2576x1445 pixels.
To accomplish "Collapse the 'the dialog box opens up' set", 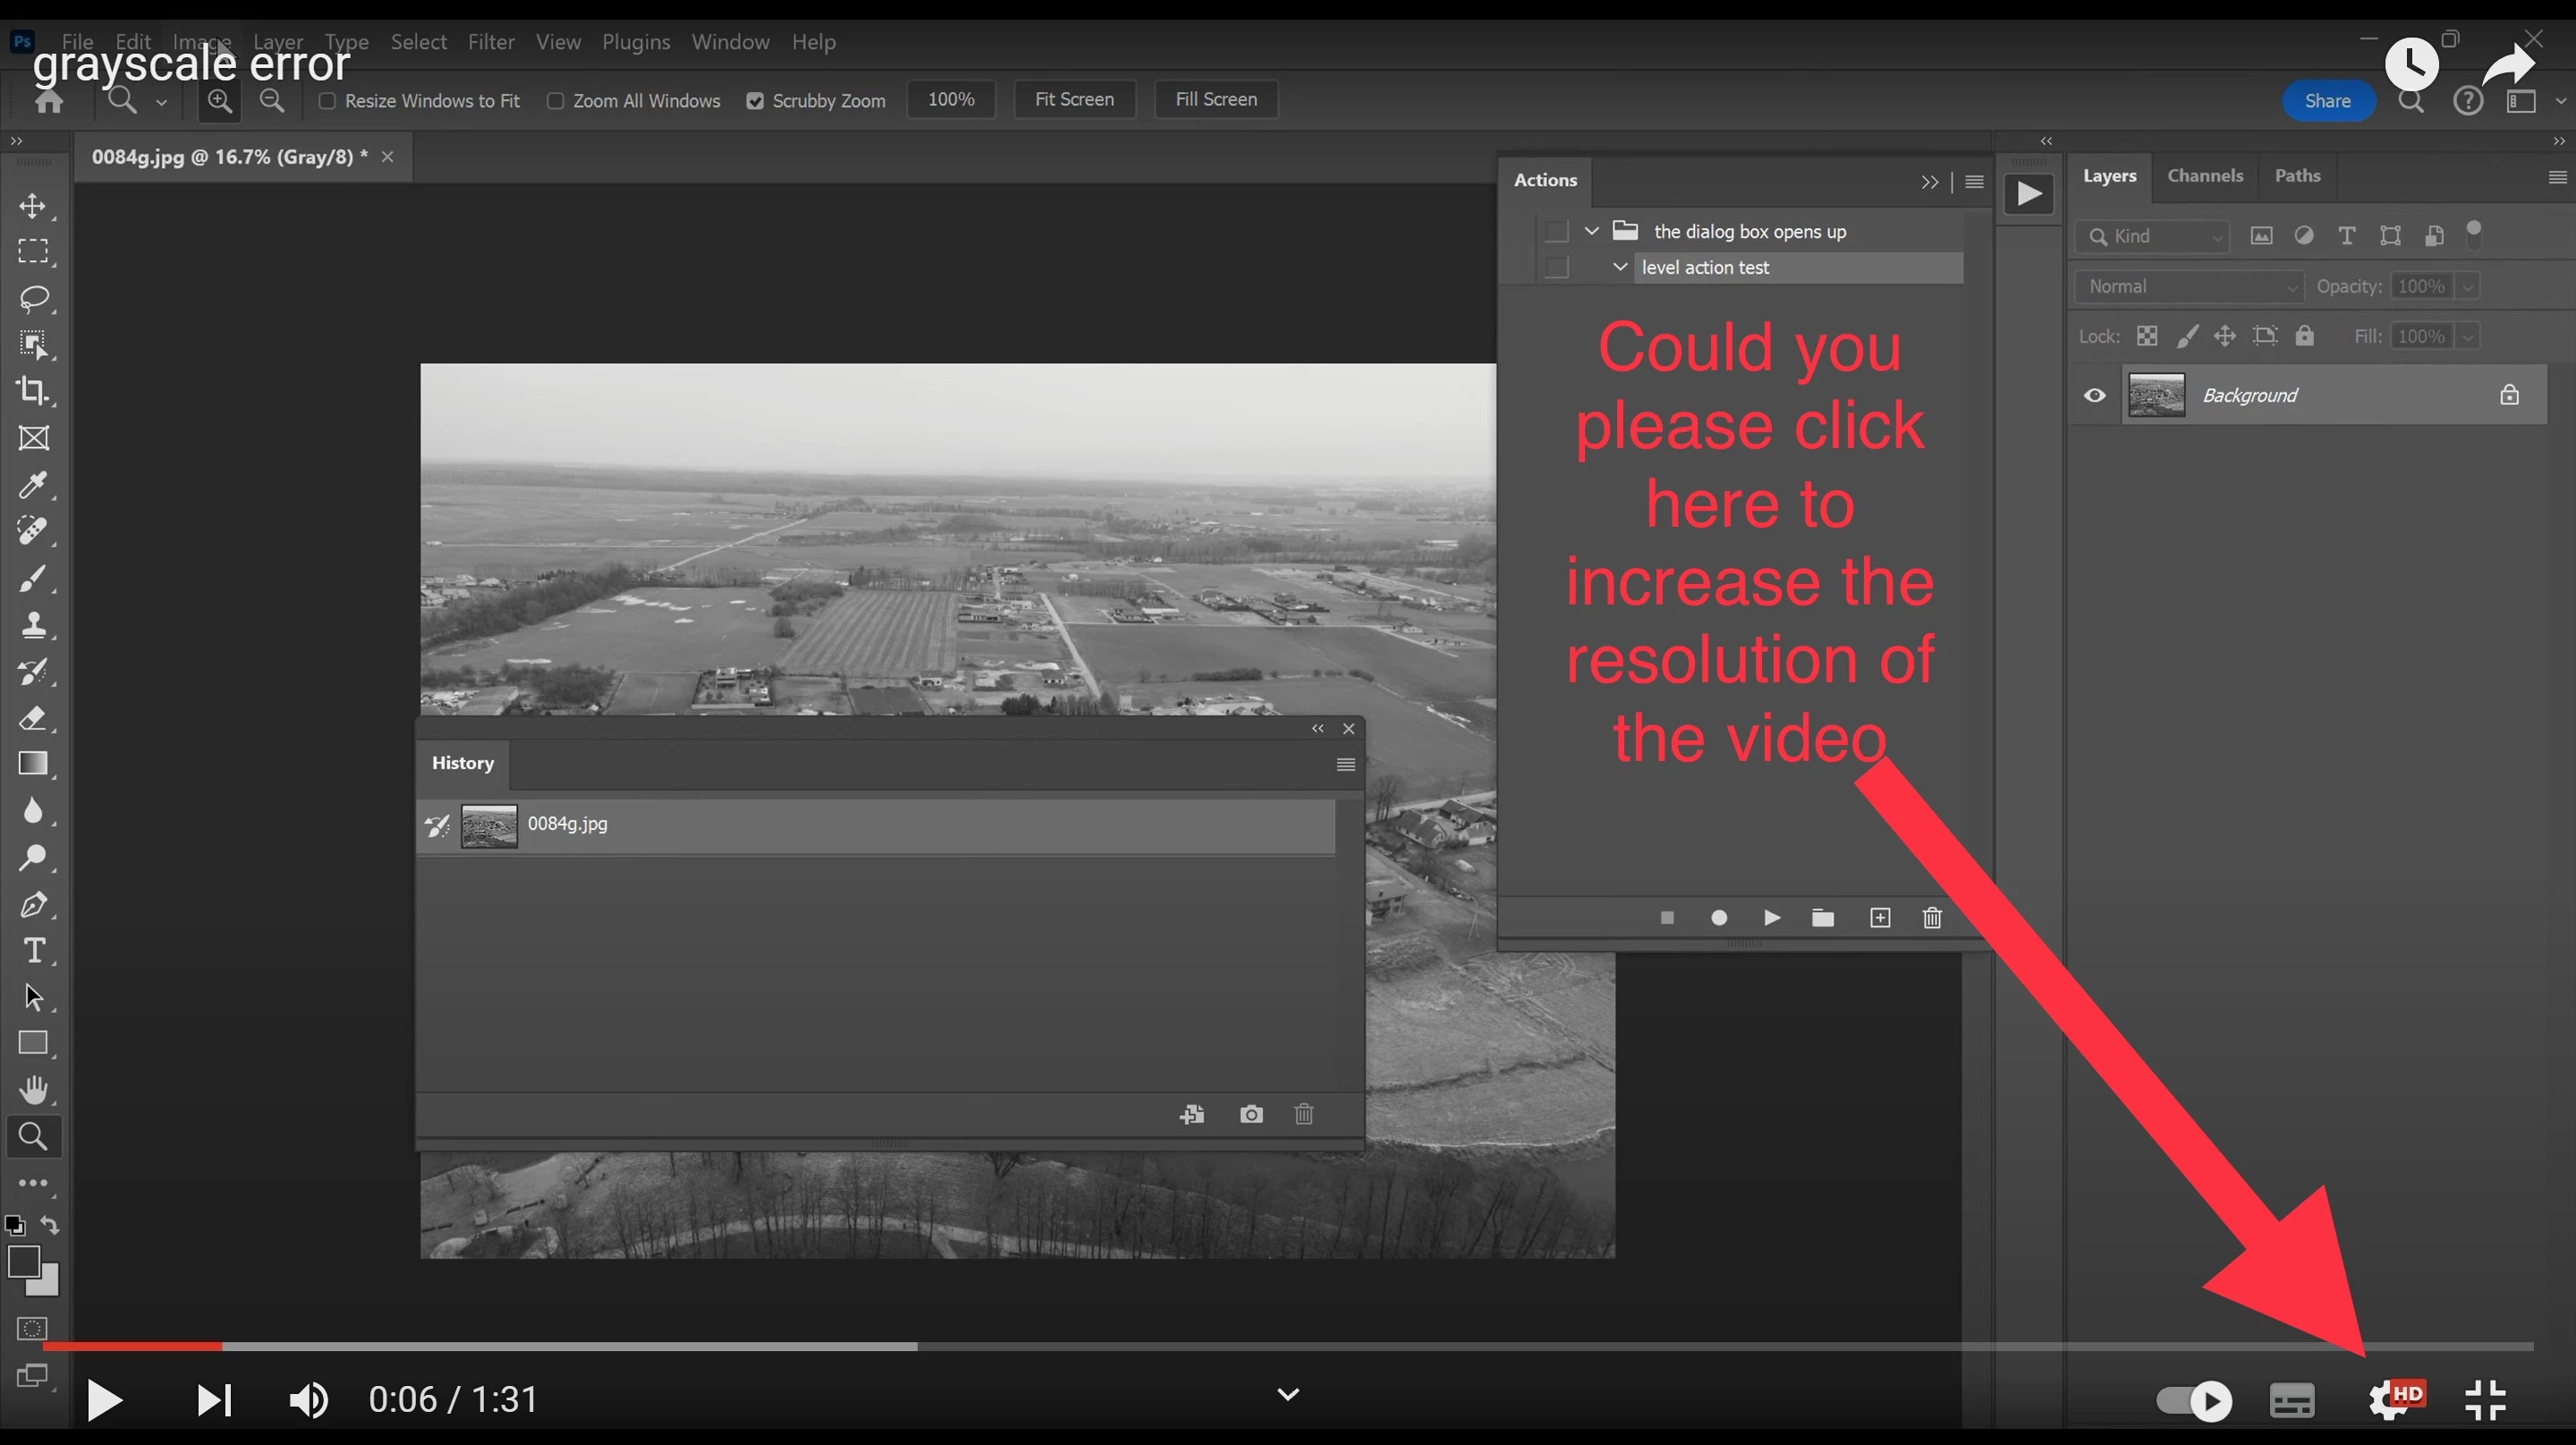I will (x=1592, y=231).
